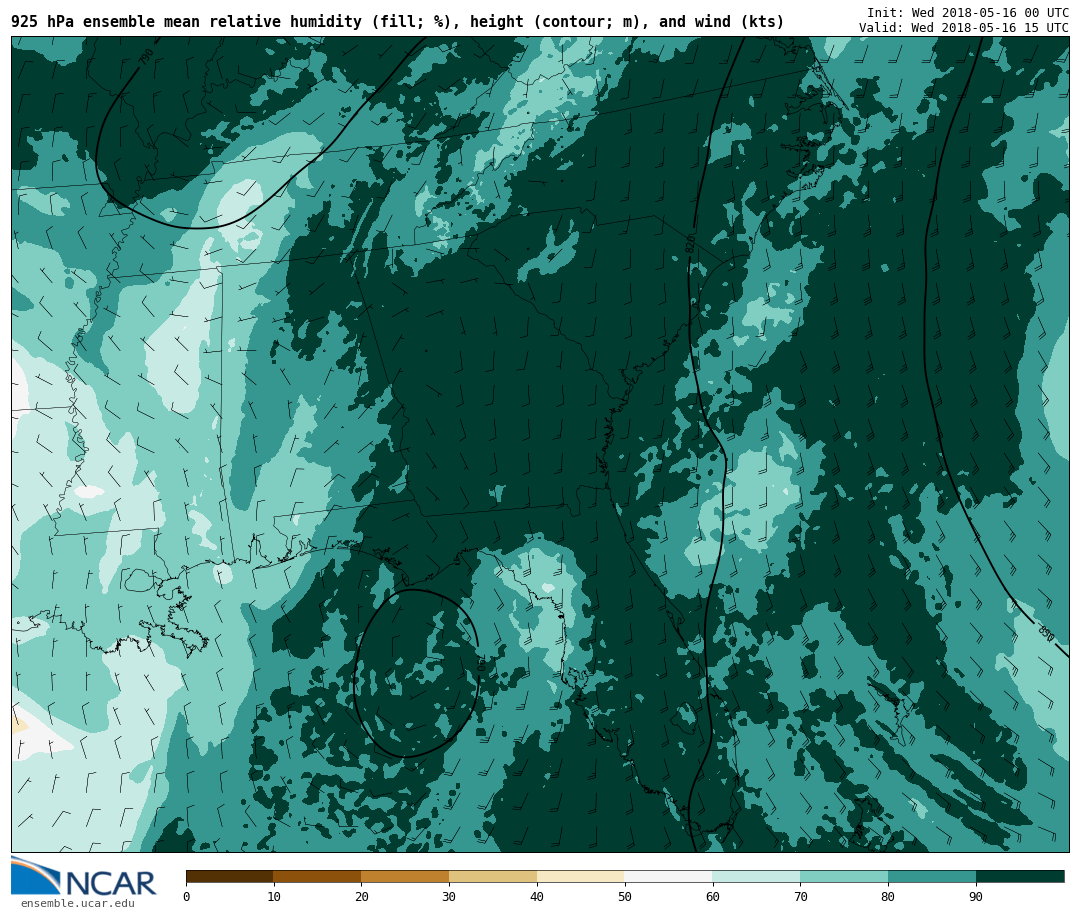This screenshot has height=915, width=1080.
Task: Click the Valid time text
Action: [x=963, y=28]
